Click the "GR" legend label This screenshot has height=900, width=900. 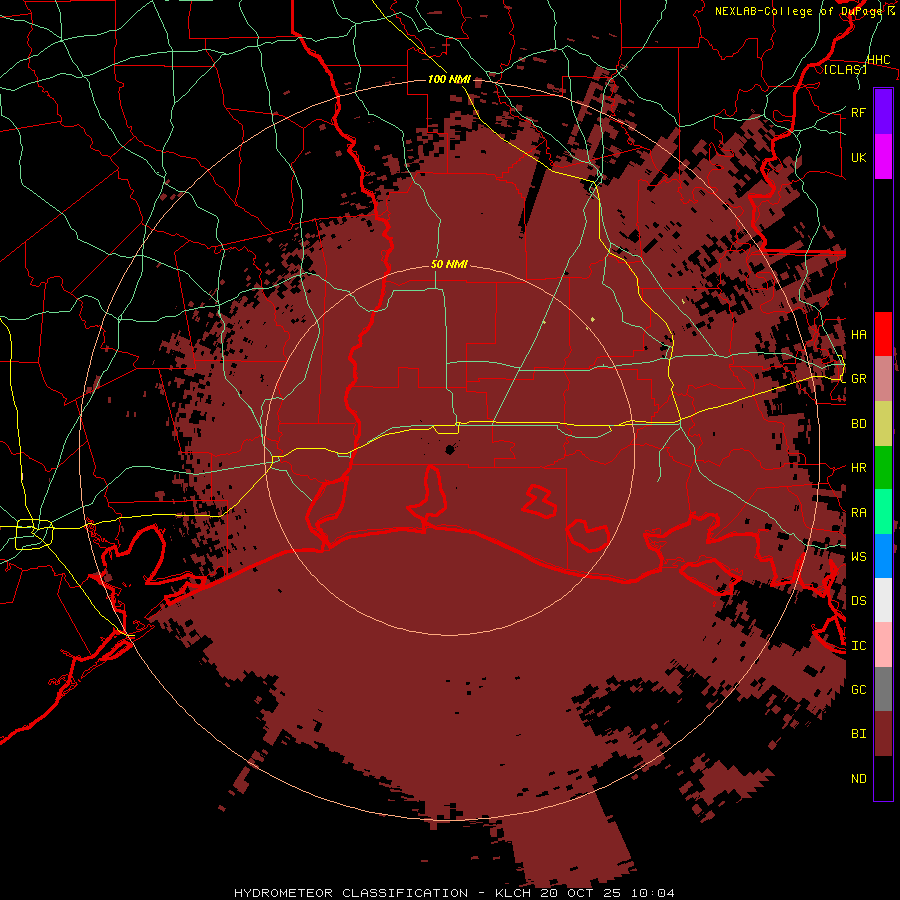coord(858,379)
